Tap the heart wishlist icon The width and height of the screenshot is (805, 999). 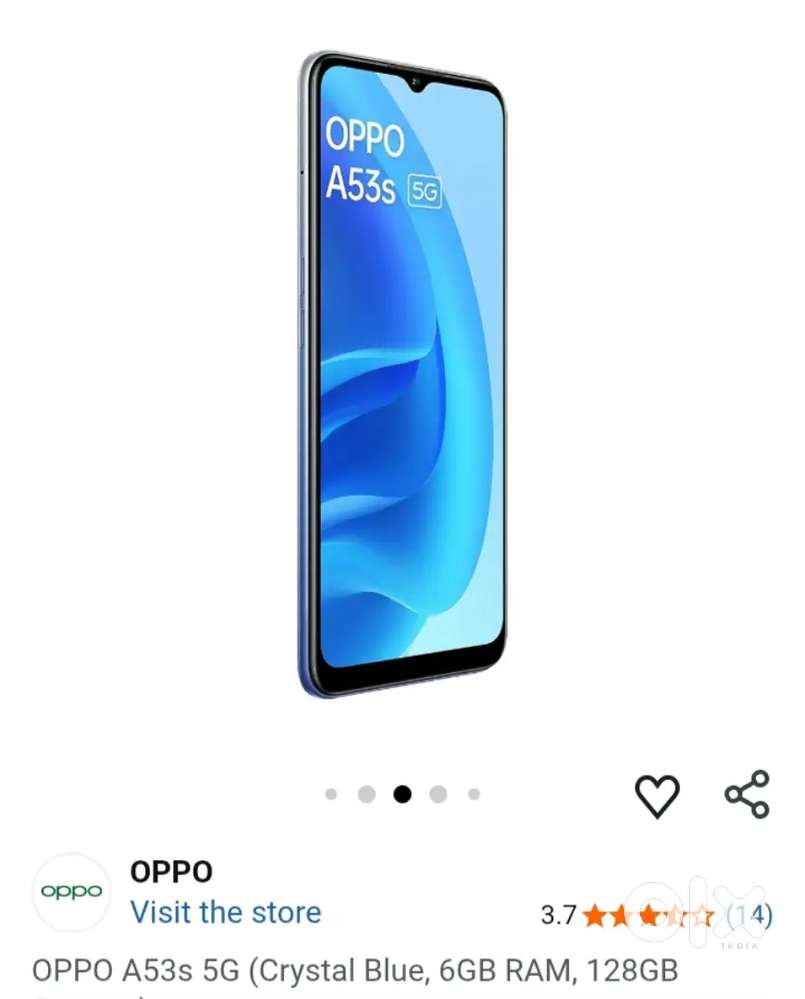657,795
